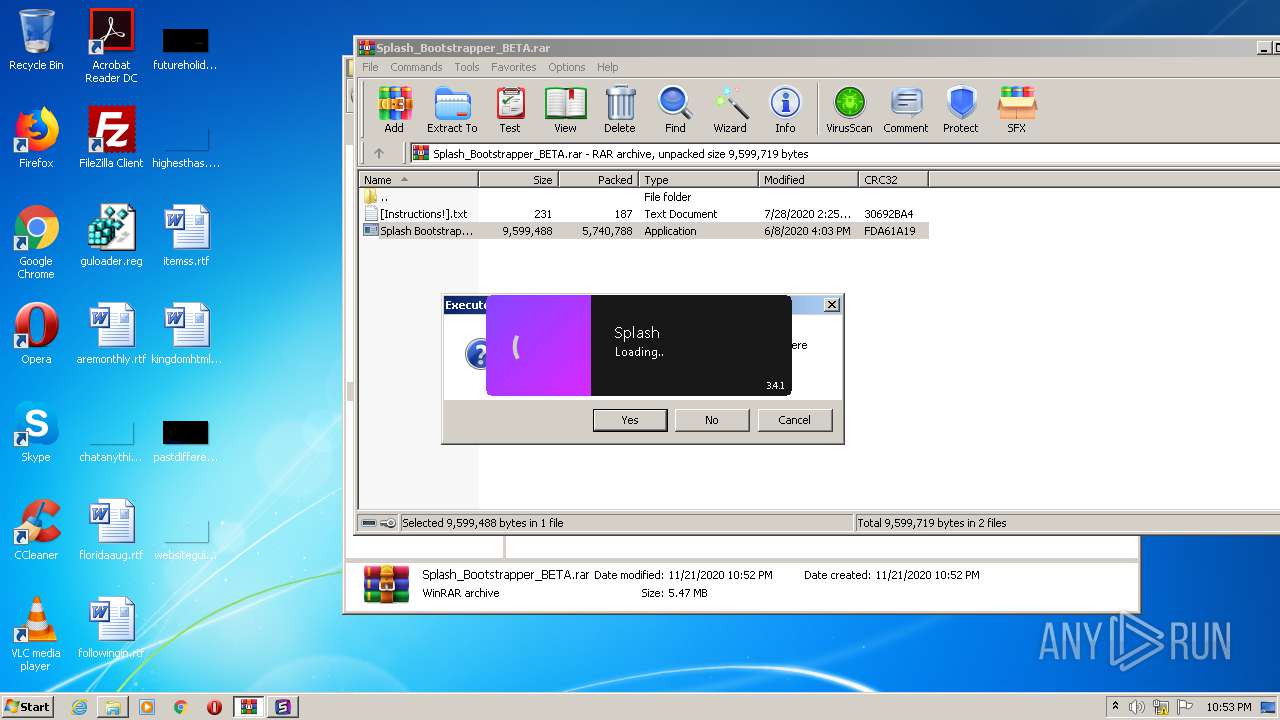Open the Favorites menu
The image size is (1280, 720).
(x=514, y=67)
